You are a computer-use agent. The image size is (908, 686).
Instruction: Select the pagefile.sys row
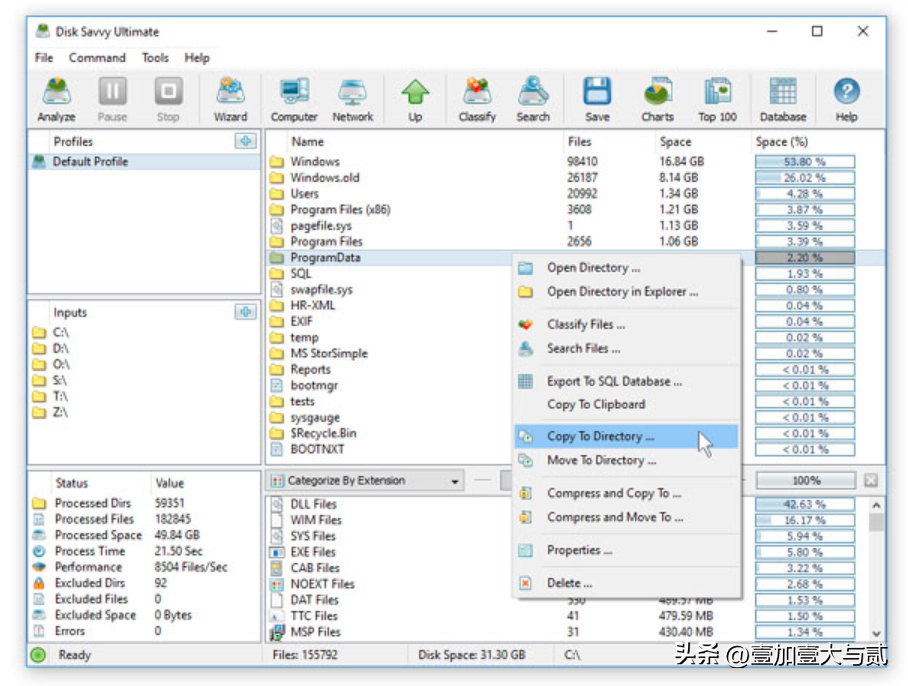coord(576,225)
